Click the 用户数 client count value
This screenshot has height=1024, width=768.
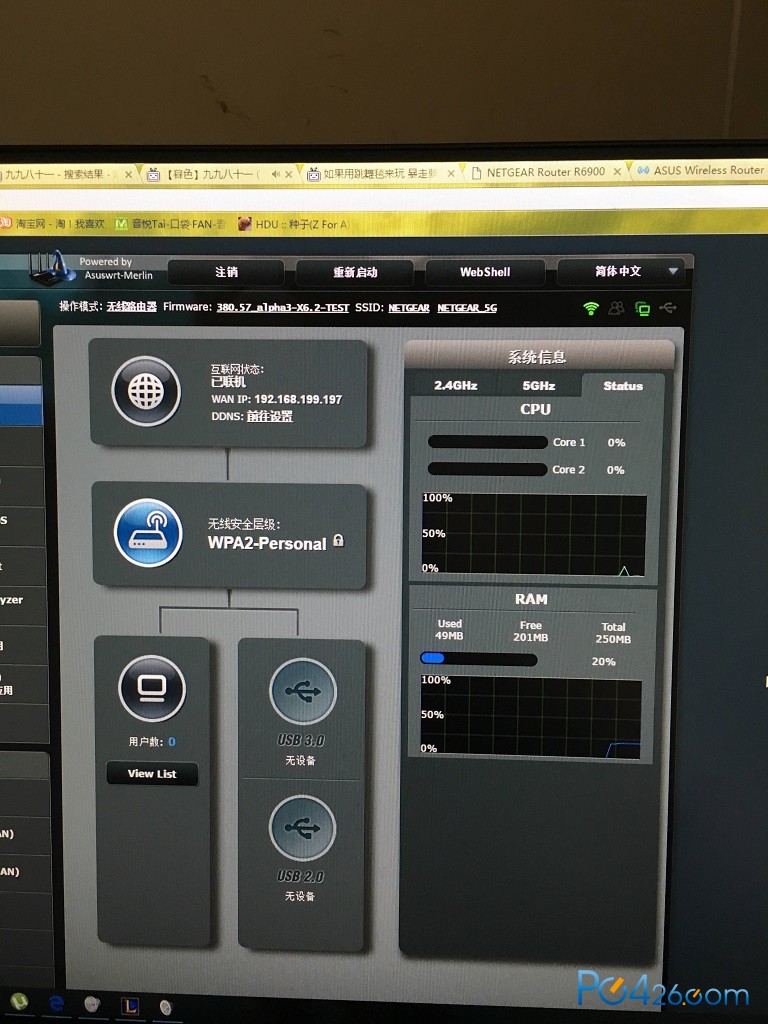(172, 741)
